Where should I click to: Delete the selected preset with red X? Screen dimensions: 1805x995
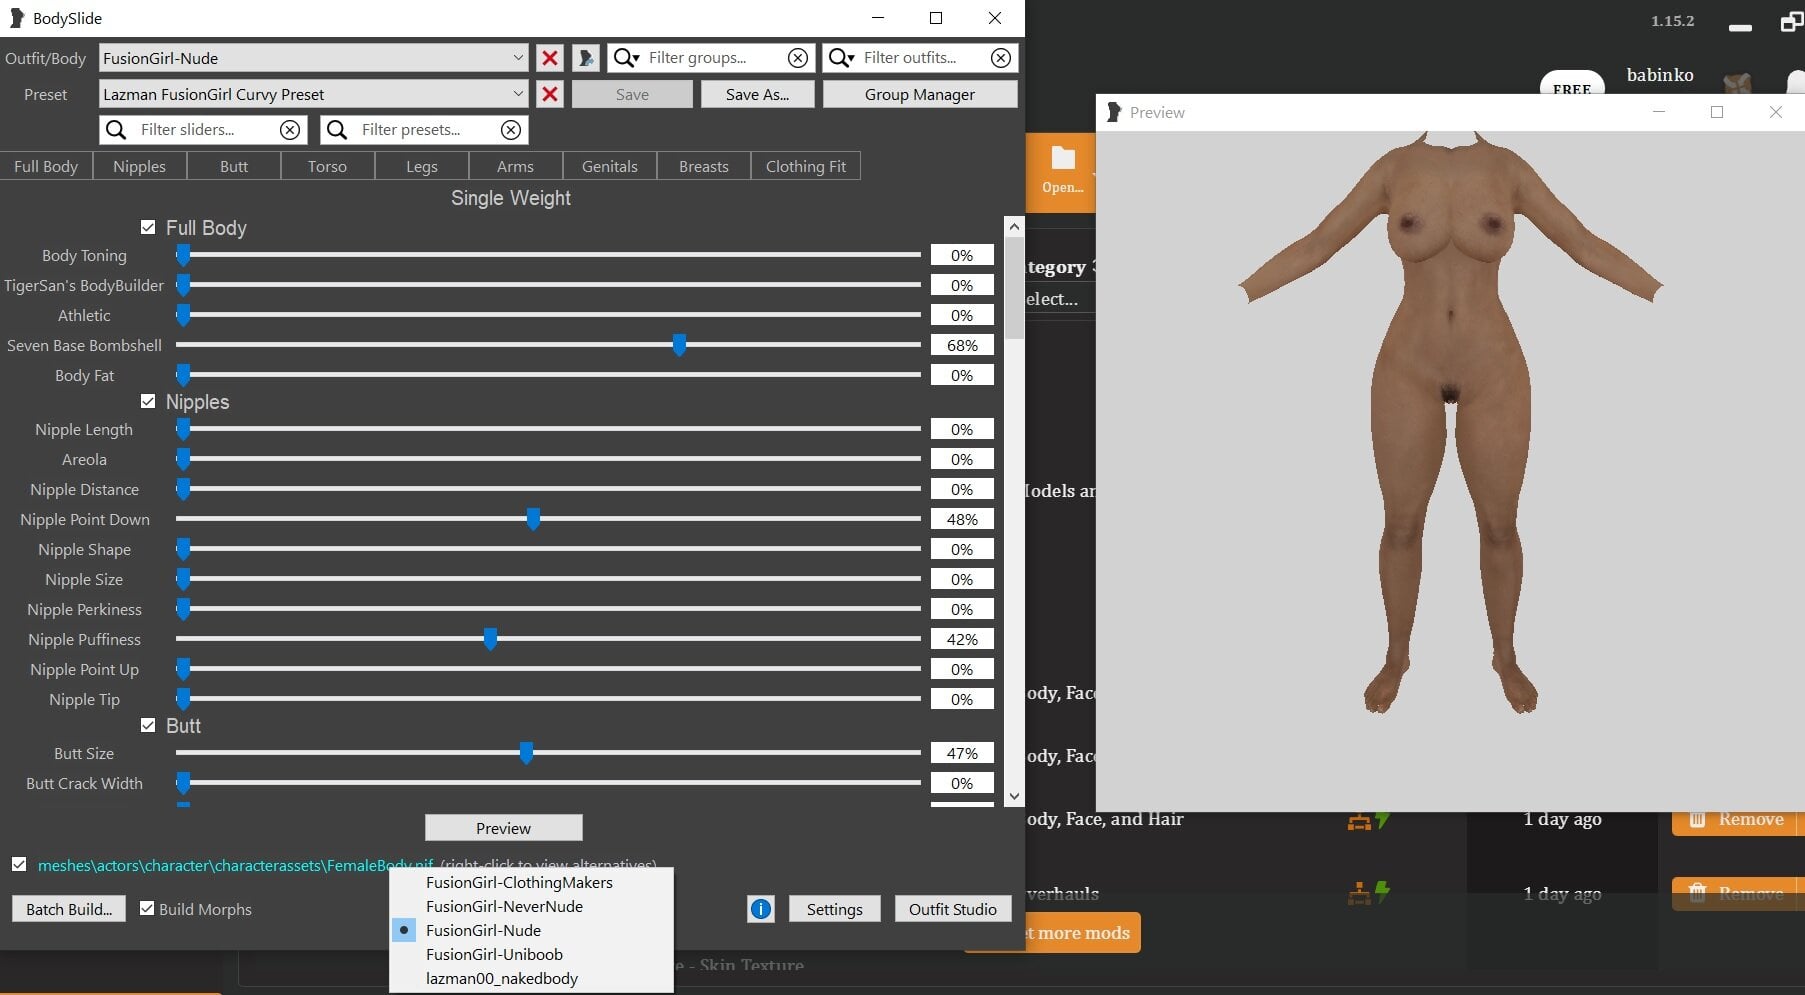pos(549,94)
